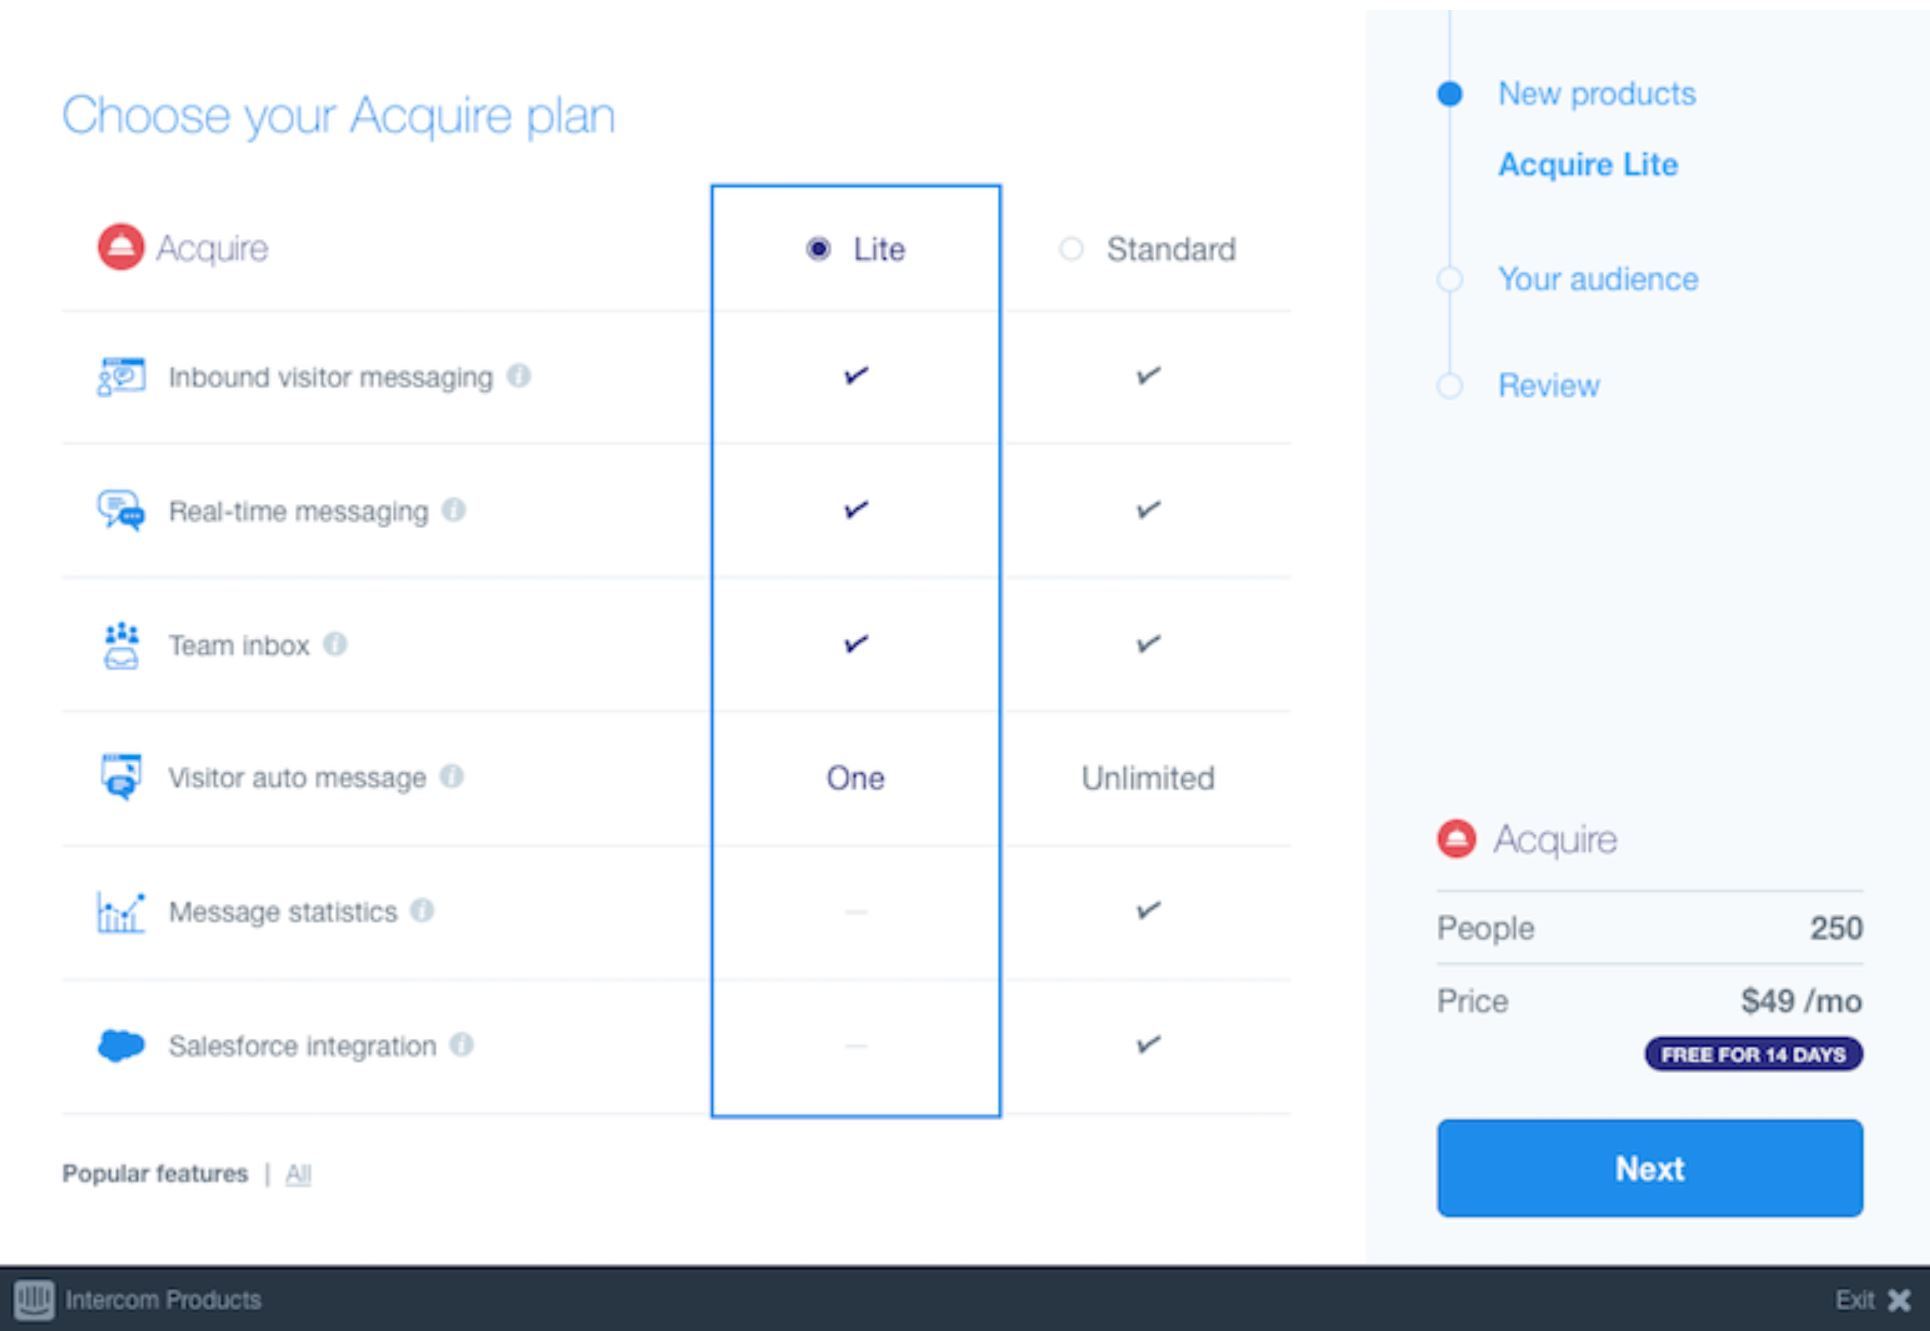Open the New products step
Screen dimensions: 1930x1331
[1596, 94]
